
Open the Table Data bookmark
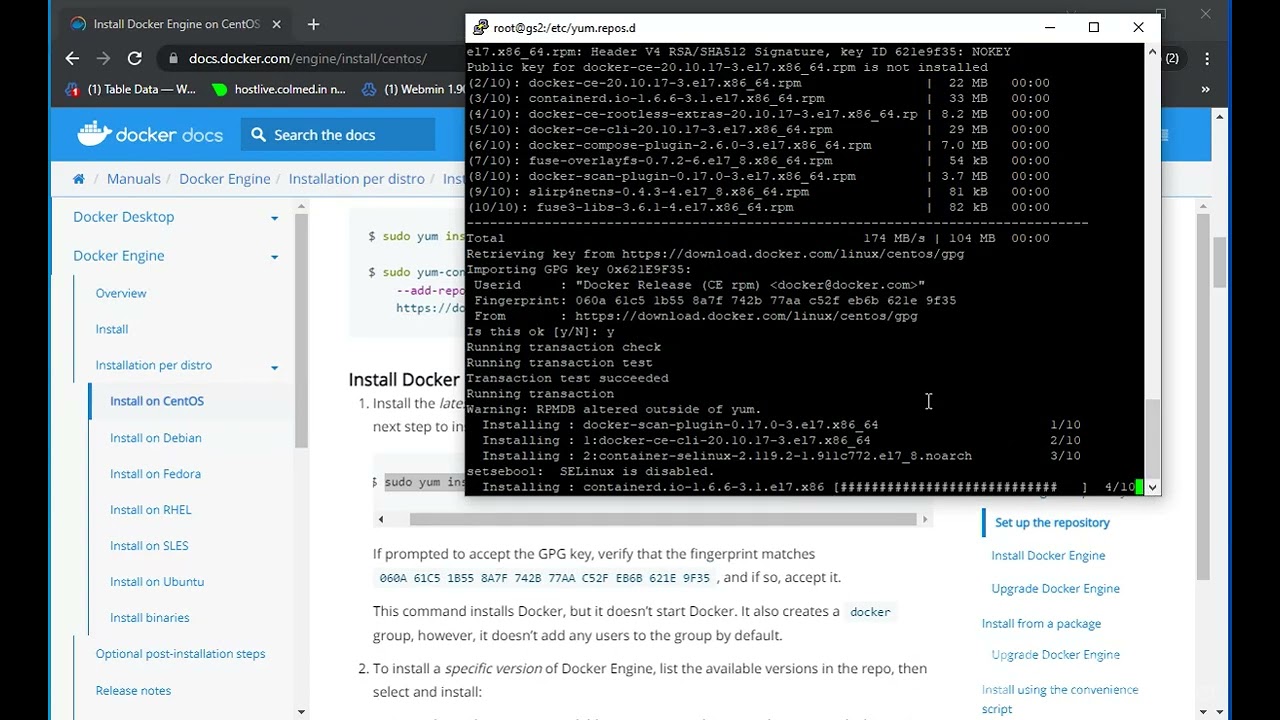[x=130, y=89]
